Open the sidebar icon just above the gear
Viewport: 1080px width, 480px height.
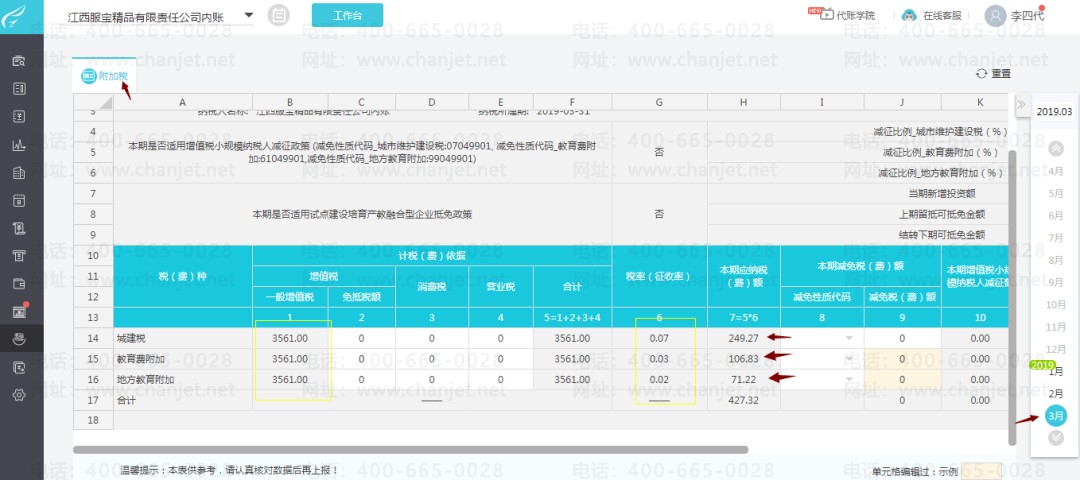pyautogui.click(x=19, y=367)
